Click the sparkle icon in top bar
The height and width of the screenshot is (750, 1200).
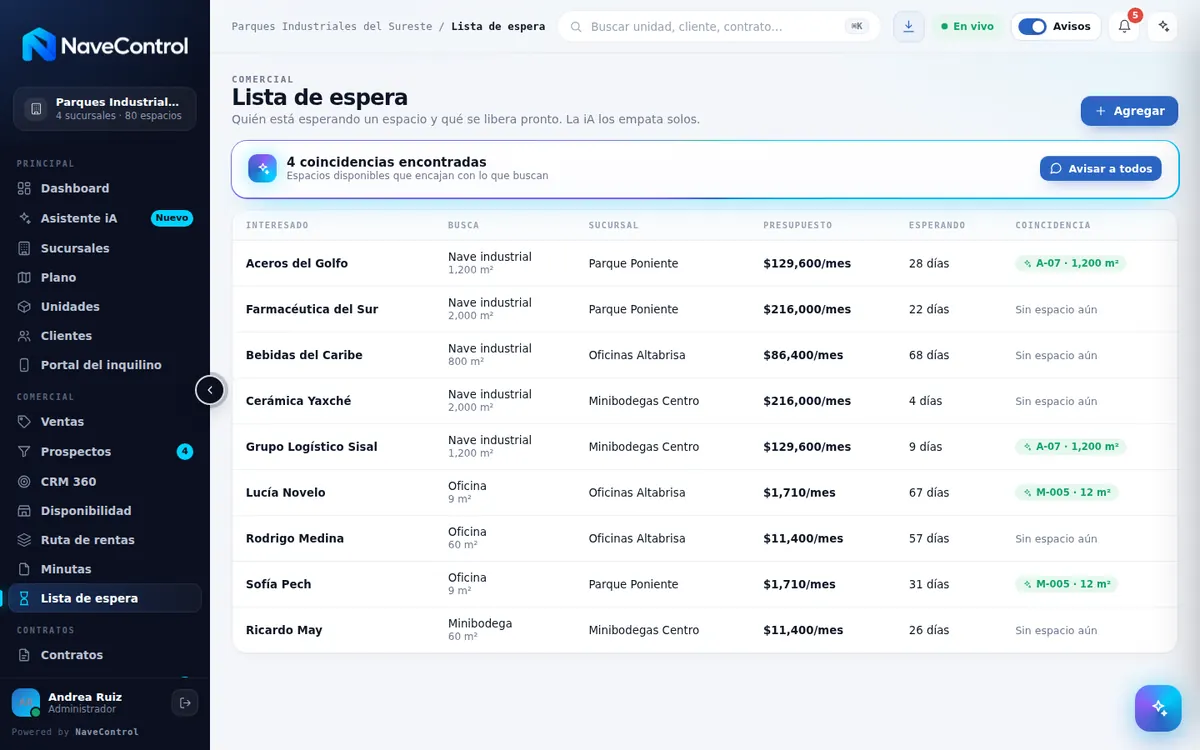coord(1163,27)
